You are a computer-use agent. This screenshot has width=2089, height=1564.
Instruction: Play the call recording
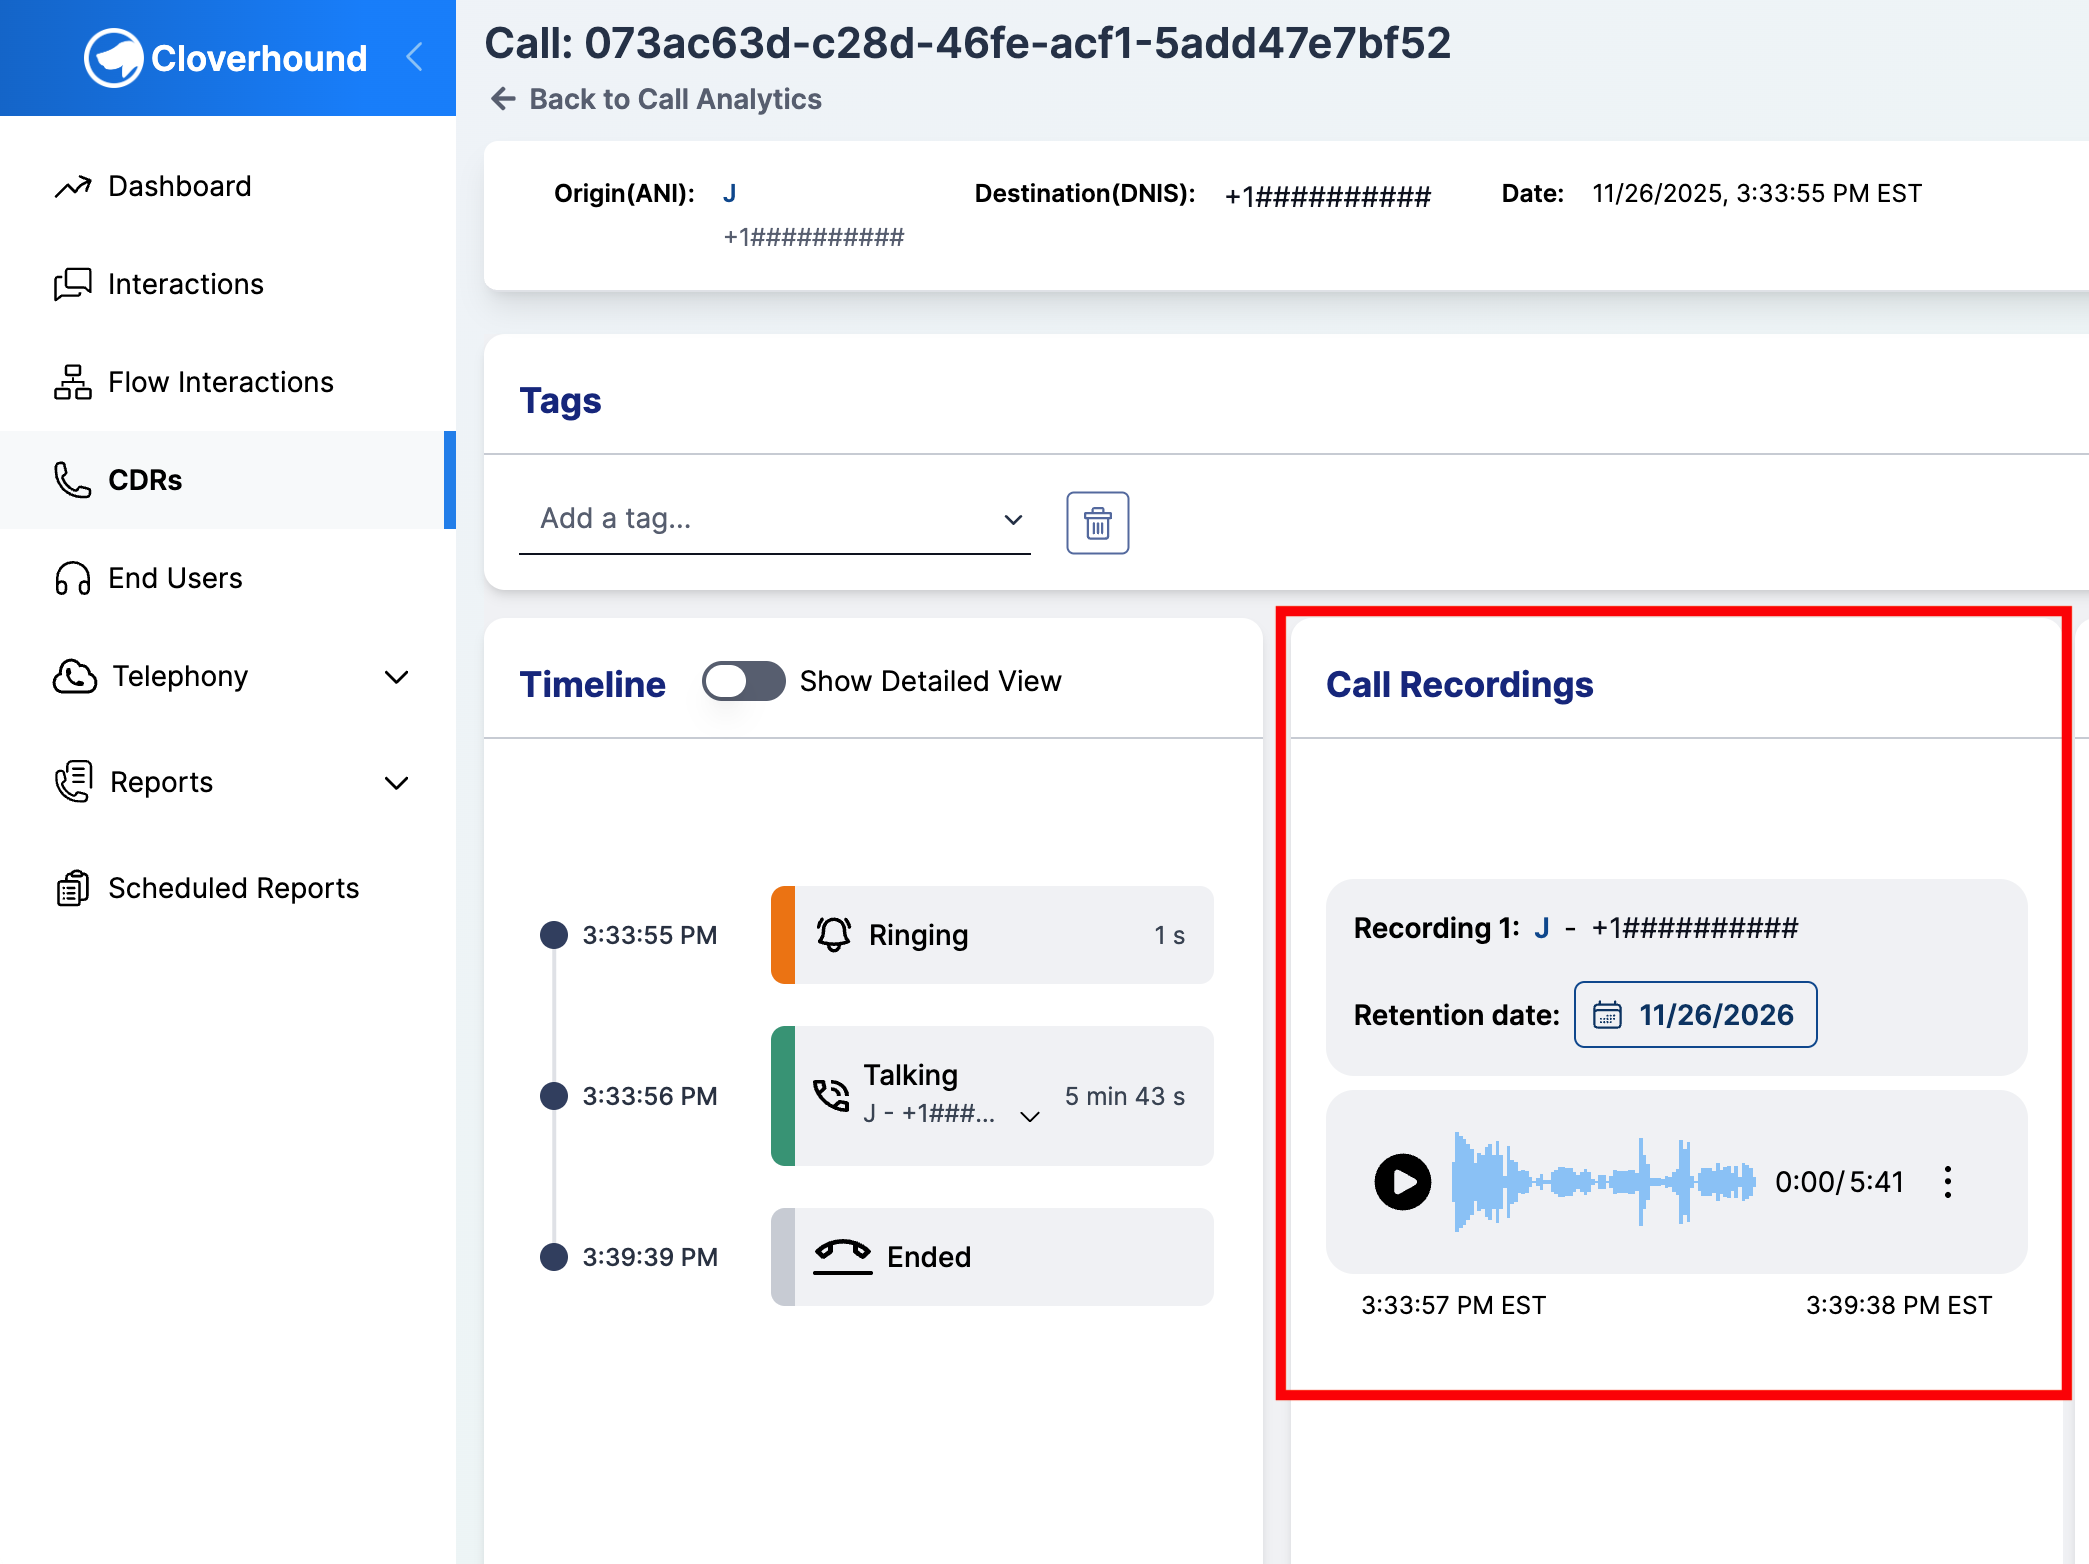(x=1402, y=1182)
